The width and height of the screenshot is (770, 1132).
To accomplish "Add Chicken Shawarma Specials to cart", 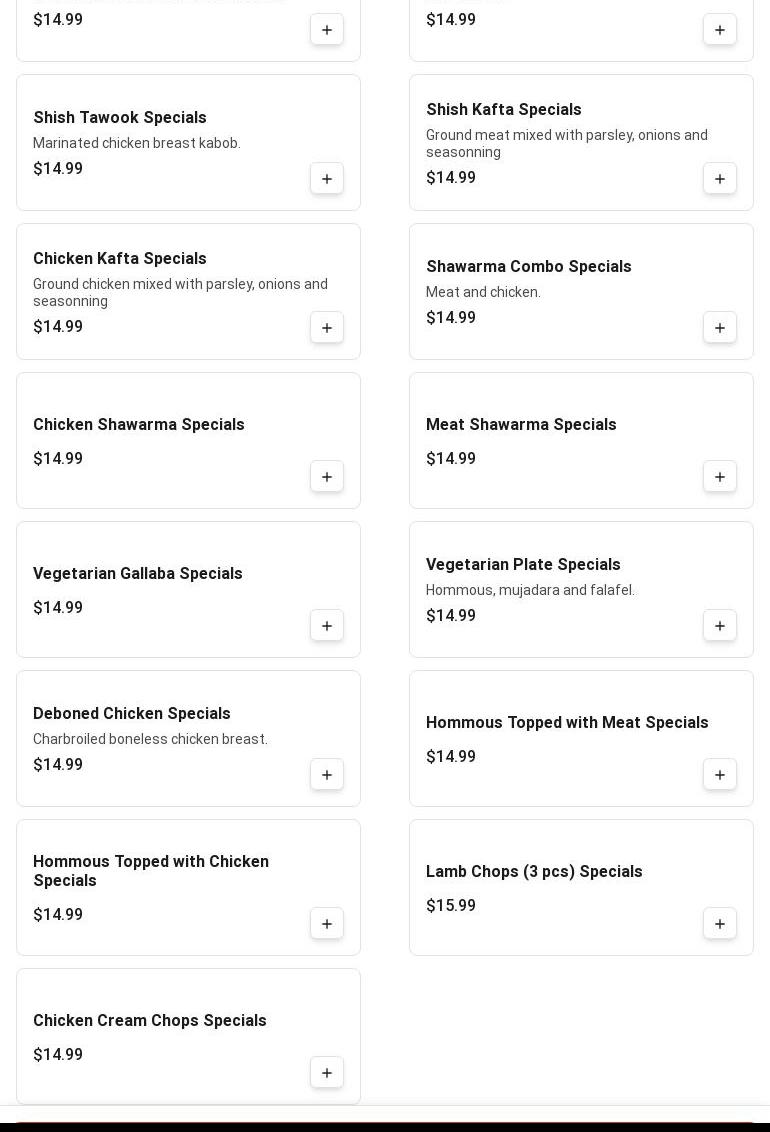I will [327, 477].
